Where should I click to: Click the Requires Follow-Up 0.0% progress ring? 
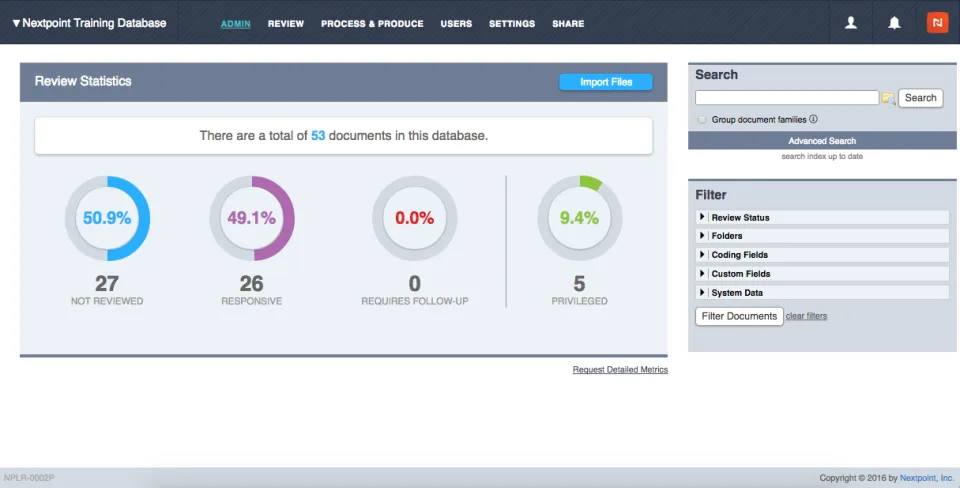(414, 218)
